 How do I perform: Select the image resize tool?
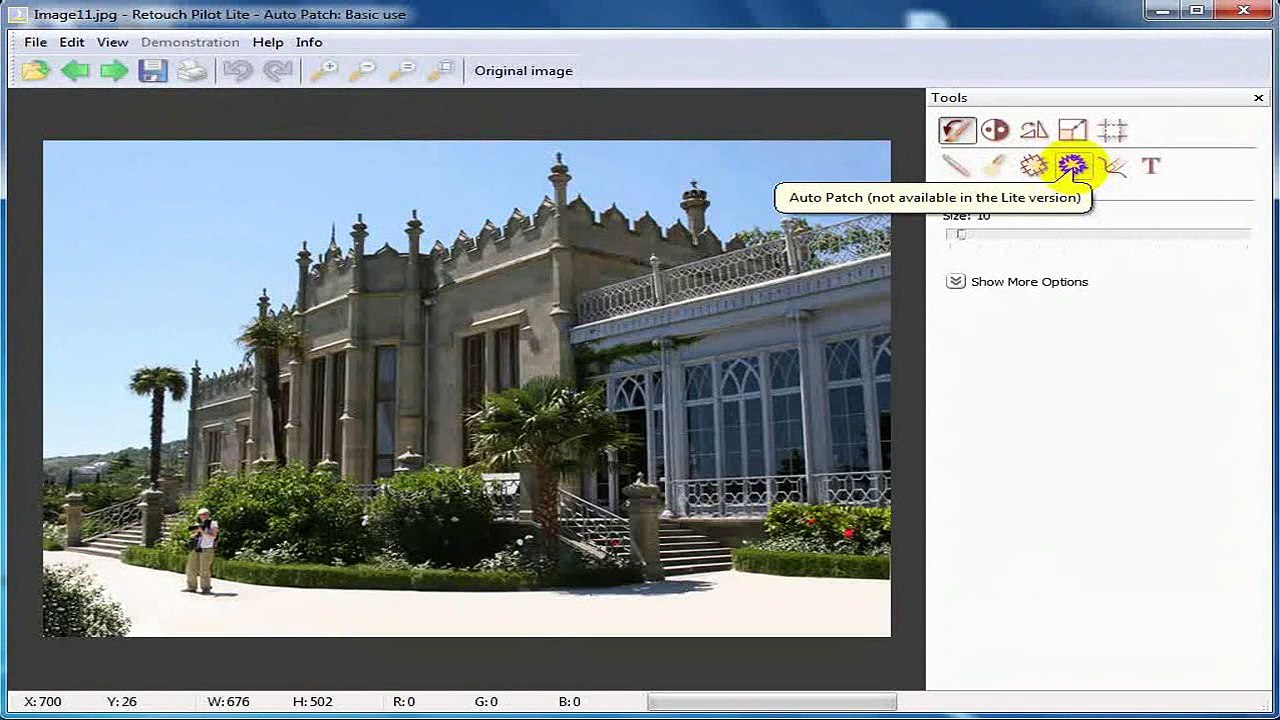pos(1072,130)
